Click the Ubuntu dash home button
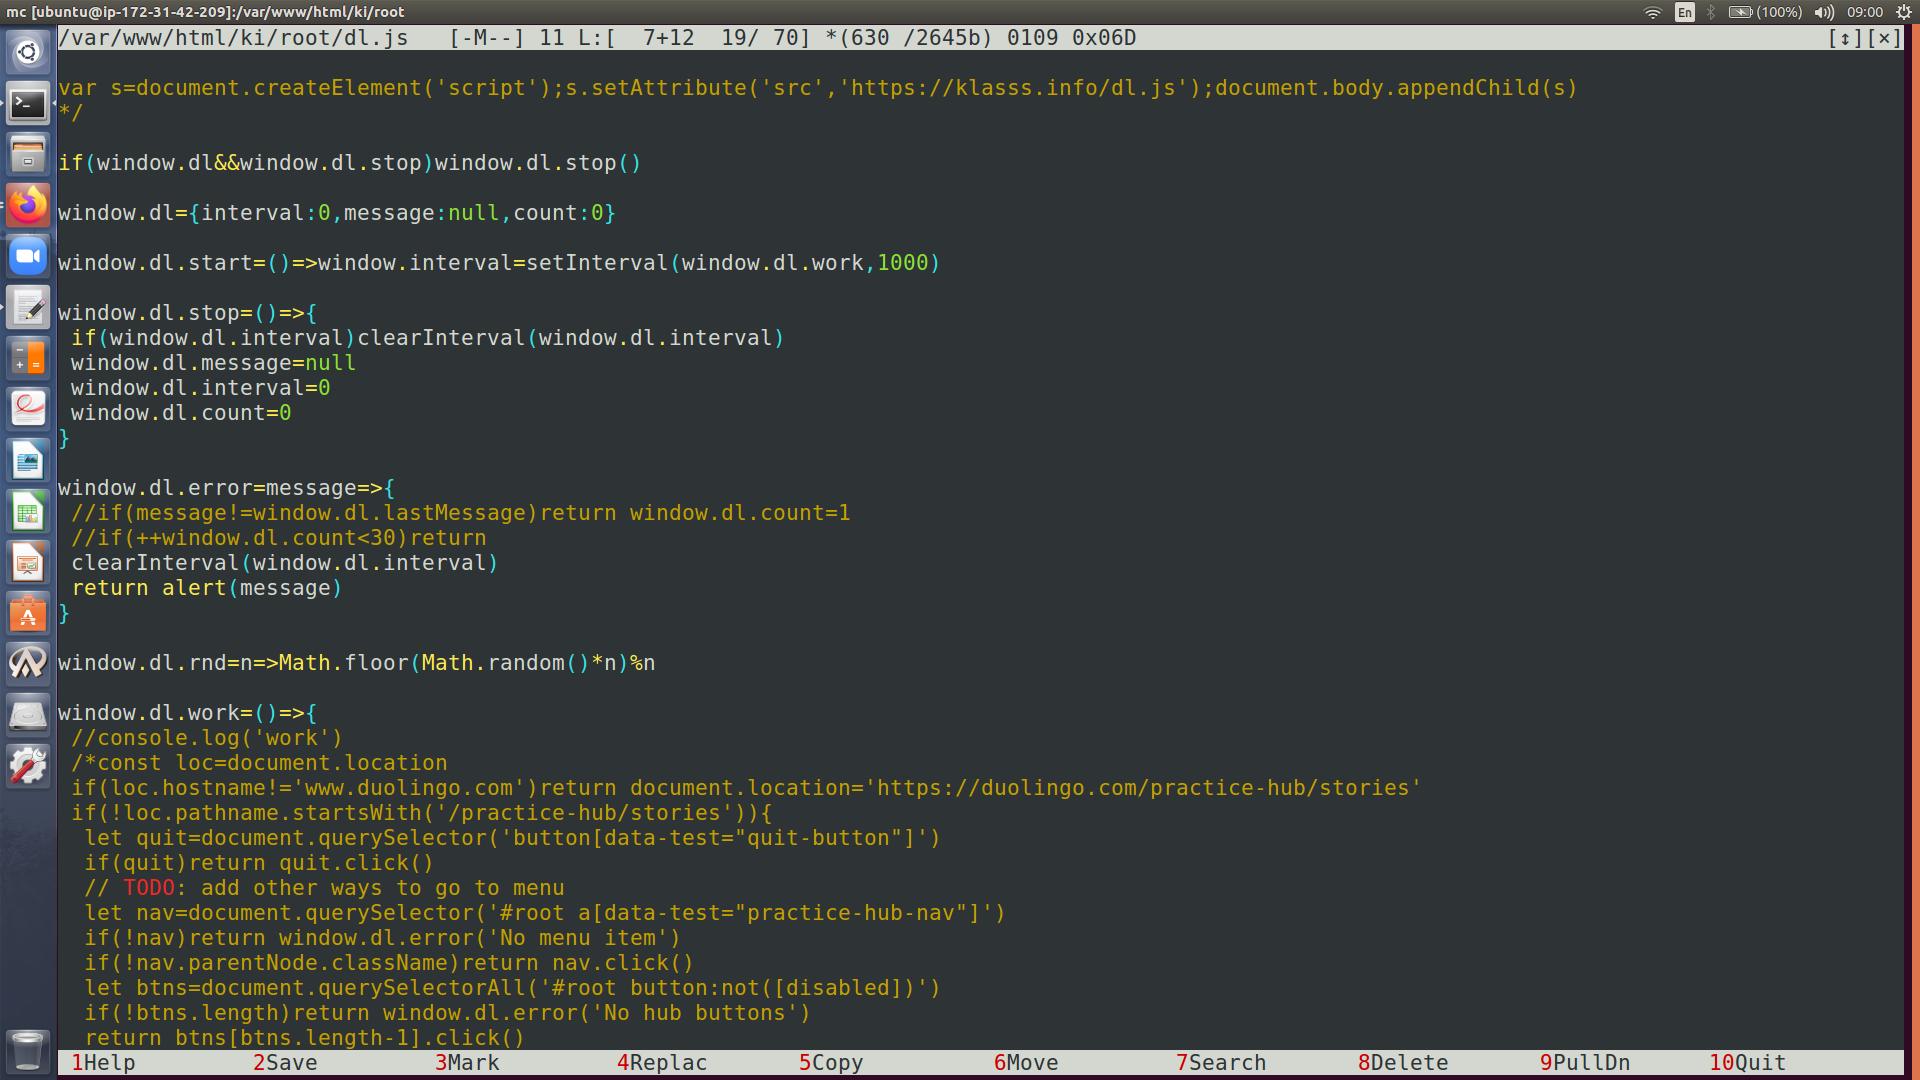This screenshot has height=1080, width=1920. pos(28,53)
